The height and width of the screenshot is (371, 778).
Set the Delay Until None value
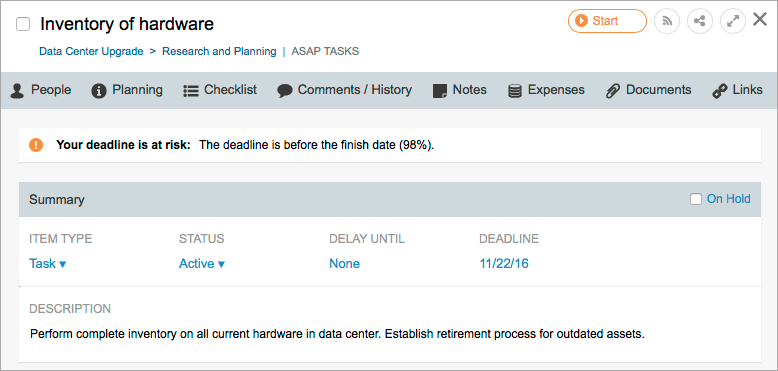click(x=344, y=263)
